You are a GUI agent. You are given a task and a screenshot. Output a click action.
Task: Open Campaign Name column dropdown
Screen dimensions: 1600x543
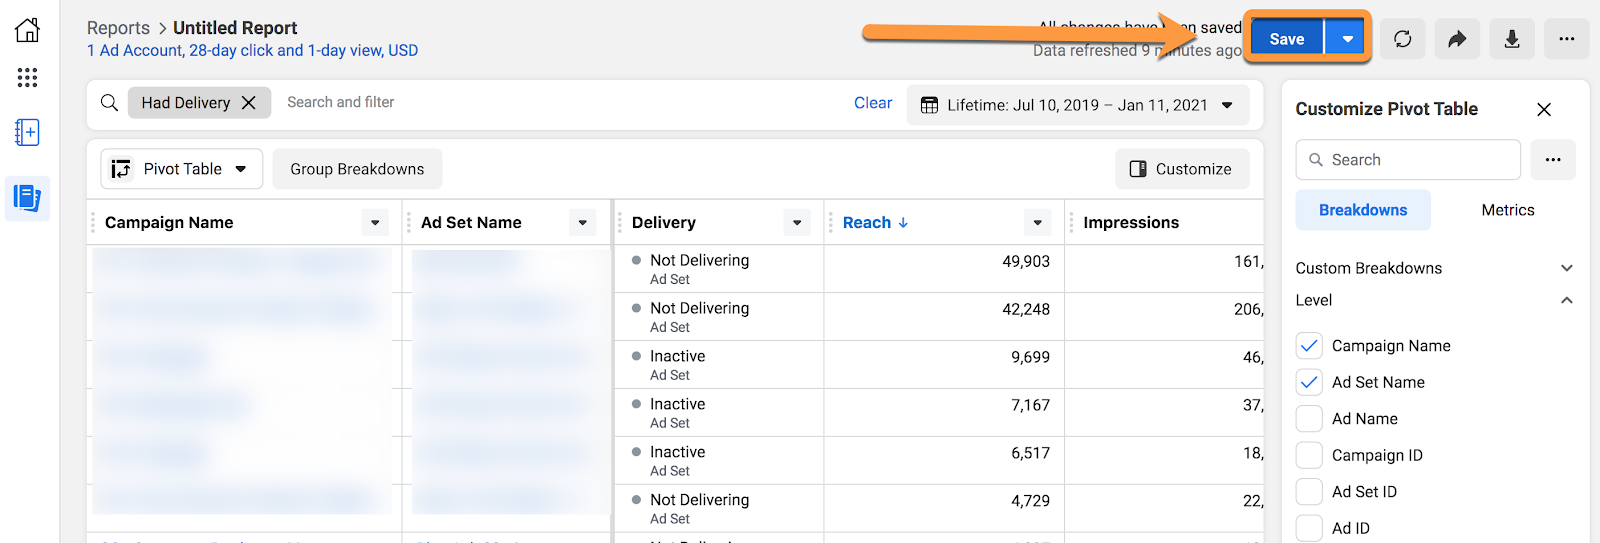point(375,223)
